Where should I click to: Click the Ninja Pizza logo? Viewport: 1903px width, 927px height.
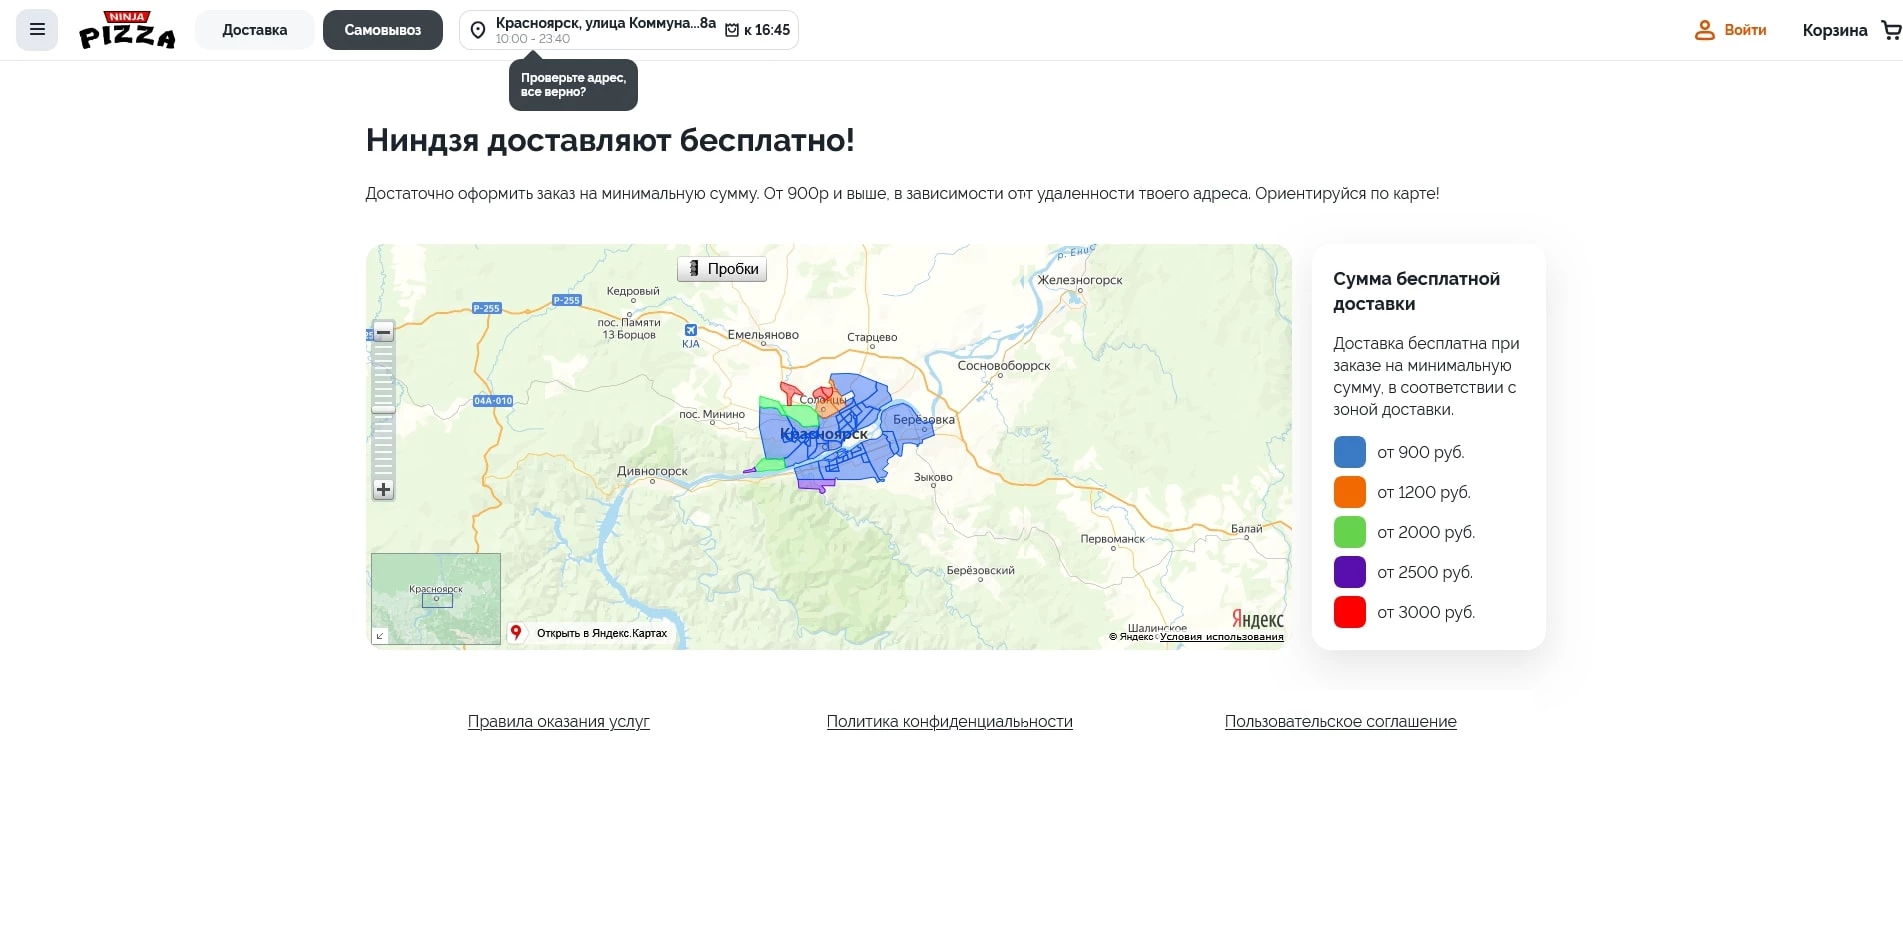127,29
